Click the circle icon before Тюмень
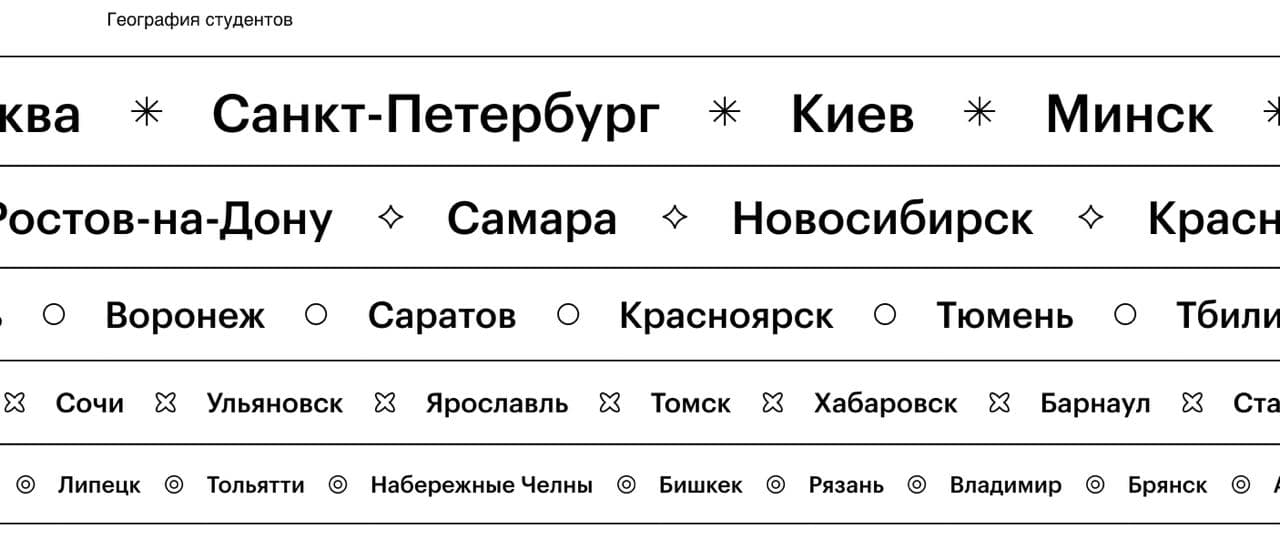1280x550 pixels. [885, 315]
